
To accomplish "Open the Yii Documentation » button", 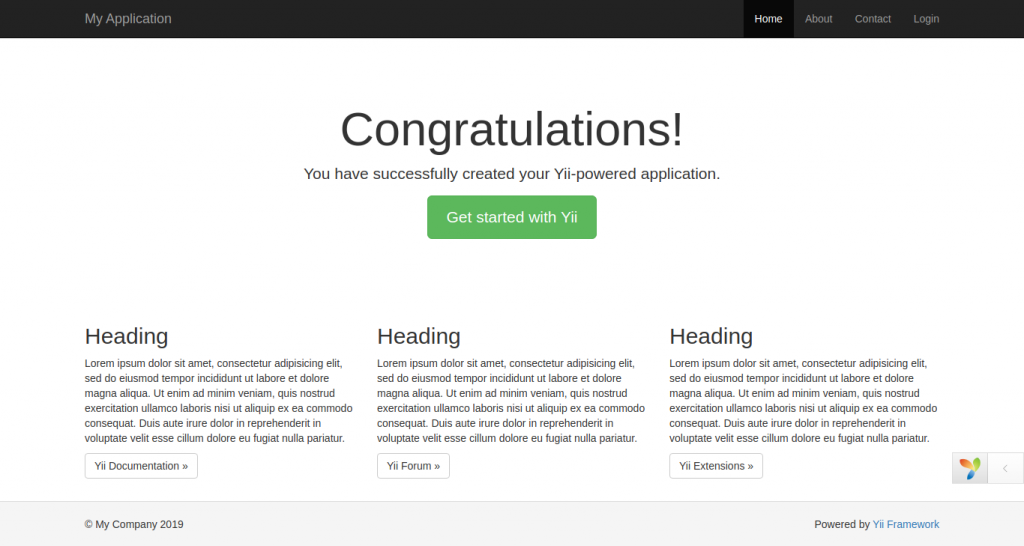I will coord(141,466).
